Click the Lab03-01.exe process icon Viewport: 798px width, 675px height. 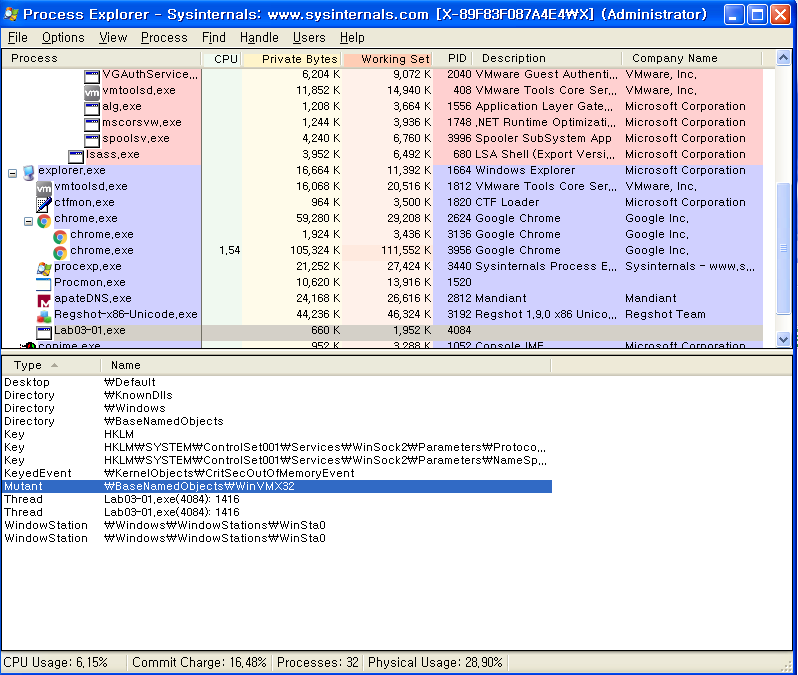44,332
